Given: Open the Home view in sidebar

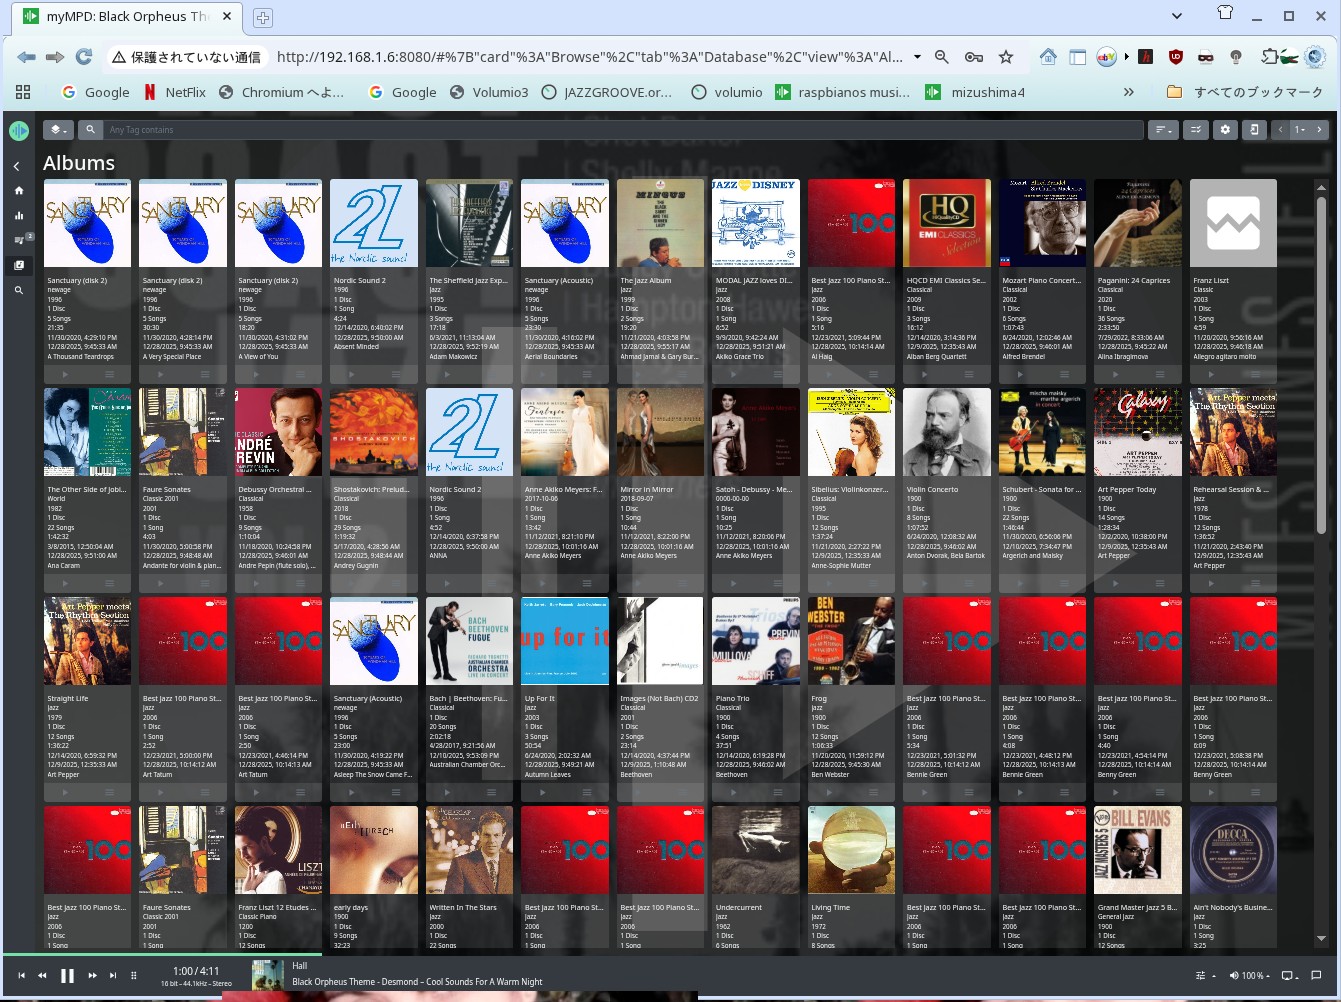Looking at the screenshot, I should (18, 190).
